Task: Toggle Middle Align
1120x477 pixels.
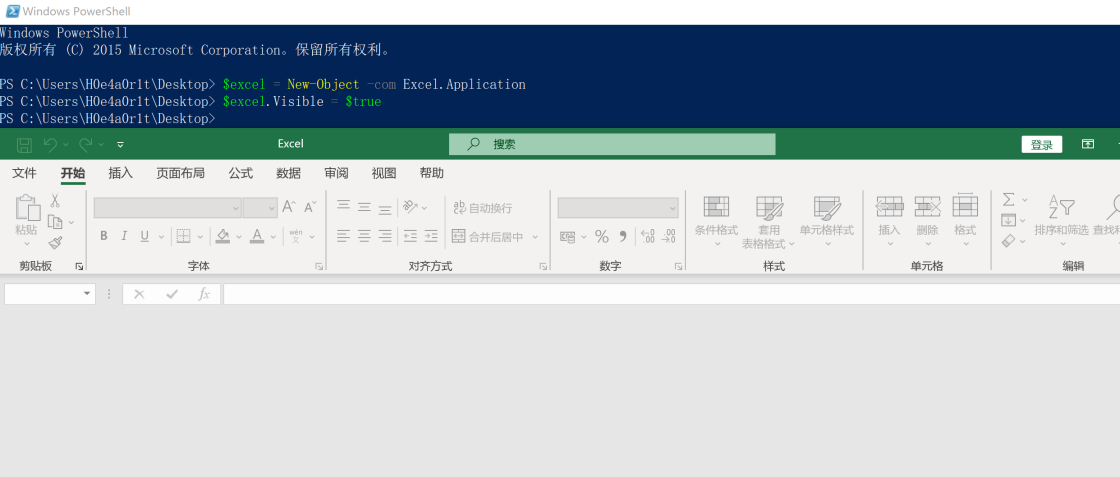Action: click(364, 207)
